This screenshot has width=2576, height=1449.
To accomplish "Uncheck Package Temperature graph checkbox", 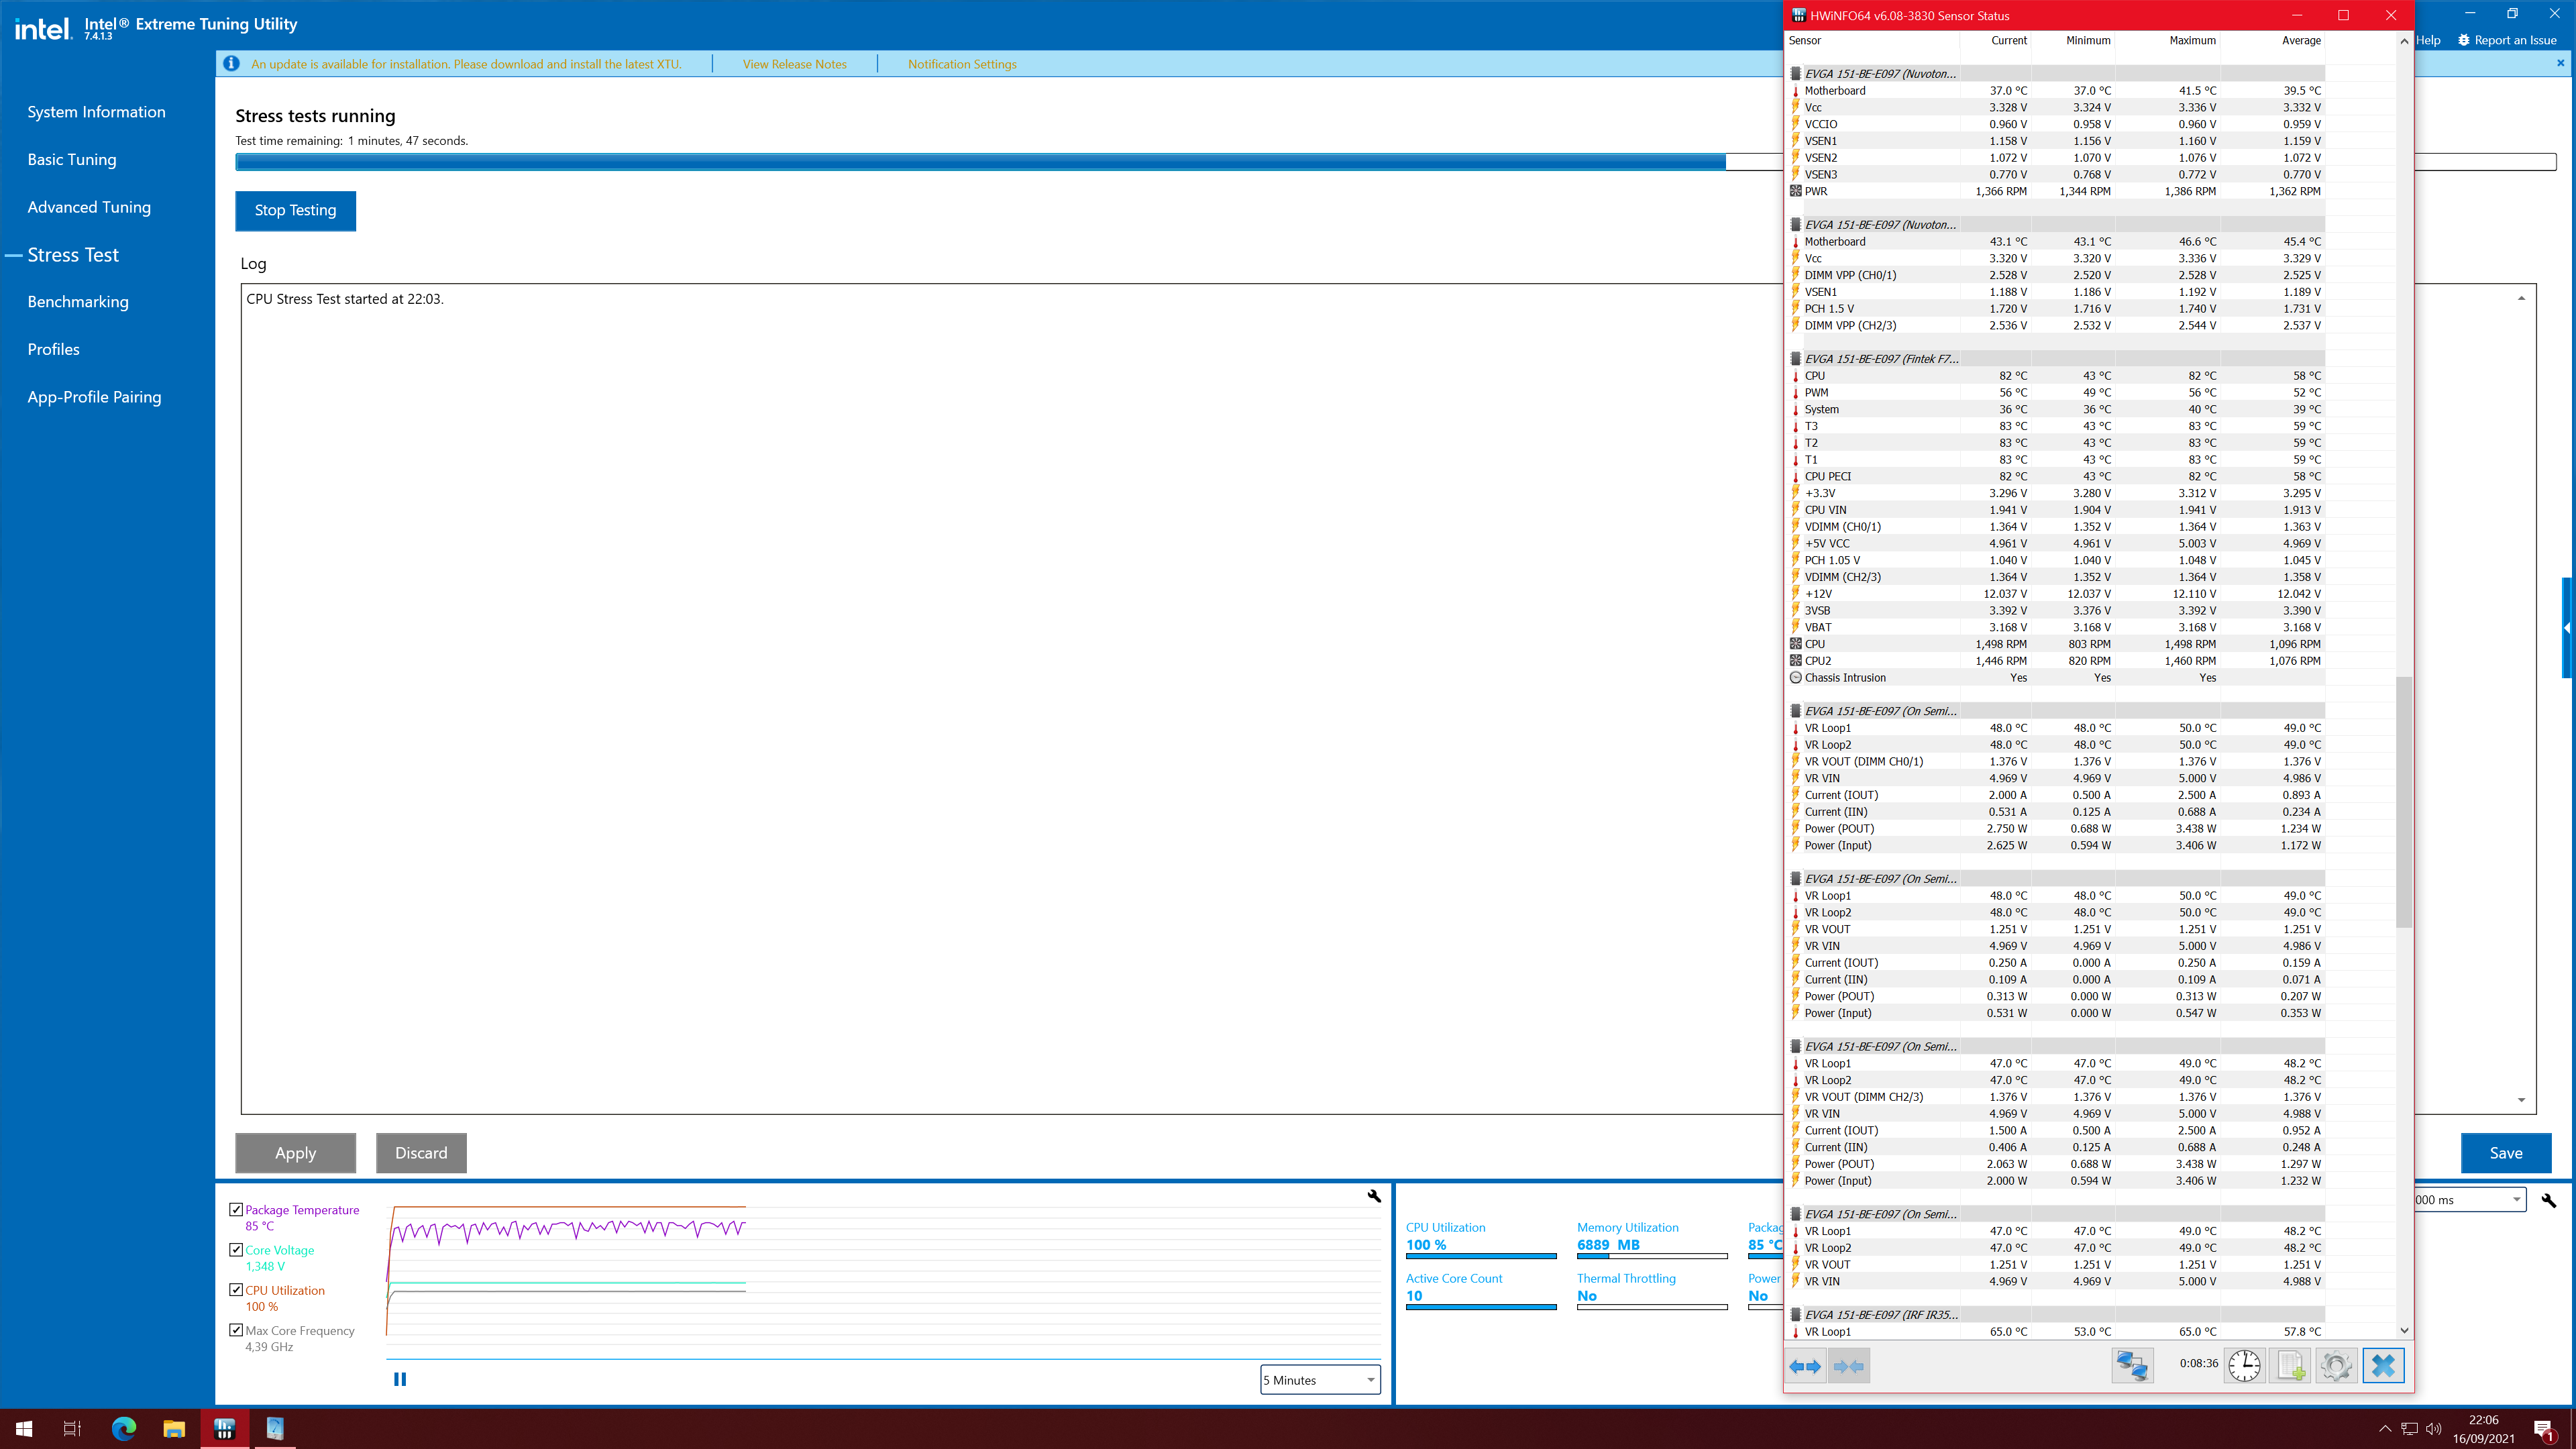I will pyautogui.click(x=236, y=1210).
